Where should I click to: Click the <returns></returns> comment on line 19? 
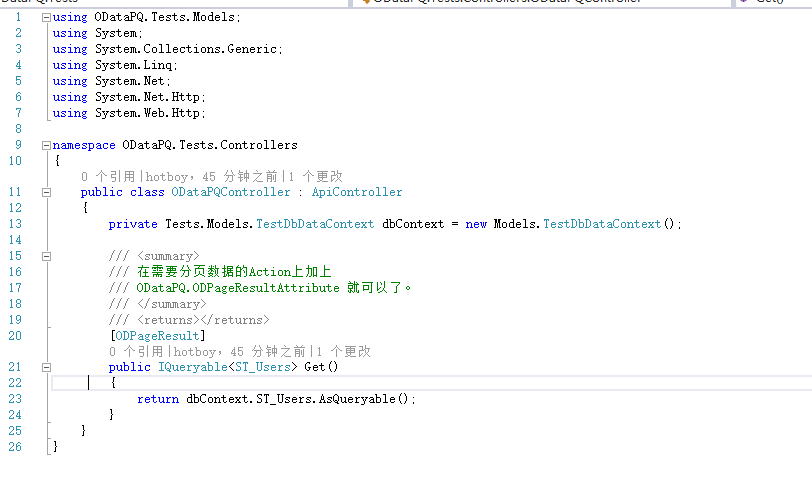click(x=204, y=320)
